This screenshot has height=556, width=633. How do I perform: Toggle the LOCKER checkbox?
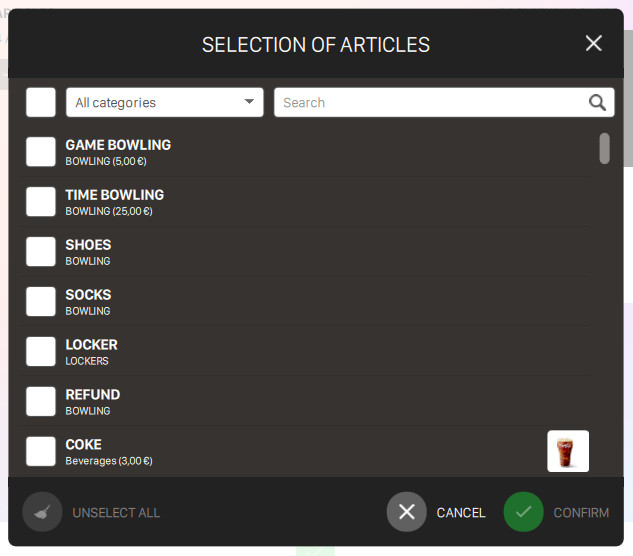(x=41, y=352)
